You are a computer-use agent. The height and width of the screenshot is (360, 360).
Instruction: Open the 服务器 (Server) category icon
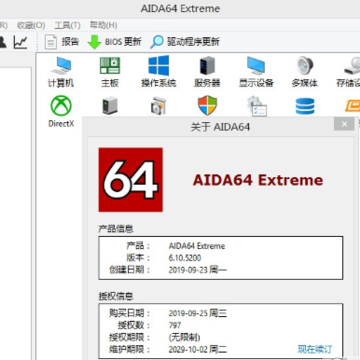point(207,72)
